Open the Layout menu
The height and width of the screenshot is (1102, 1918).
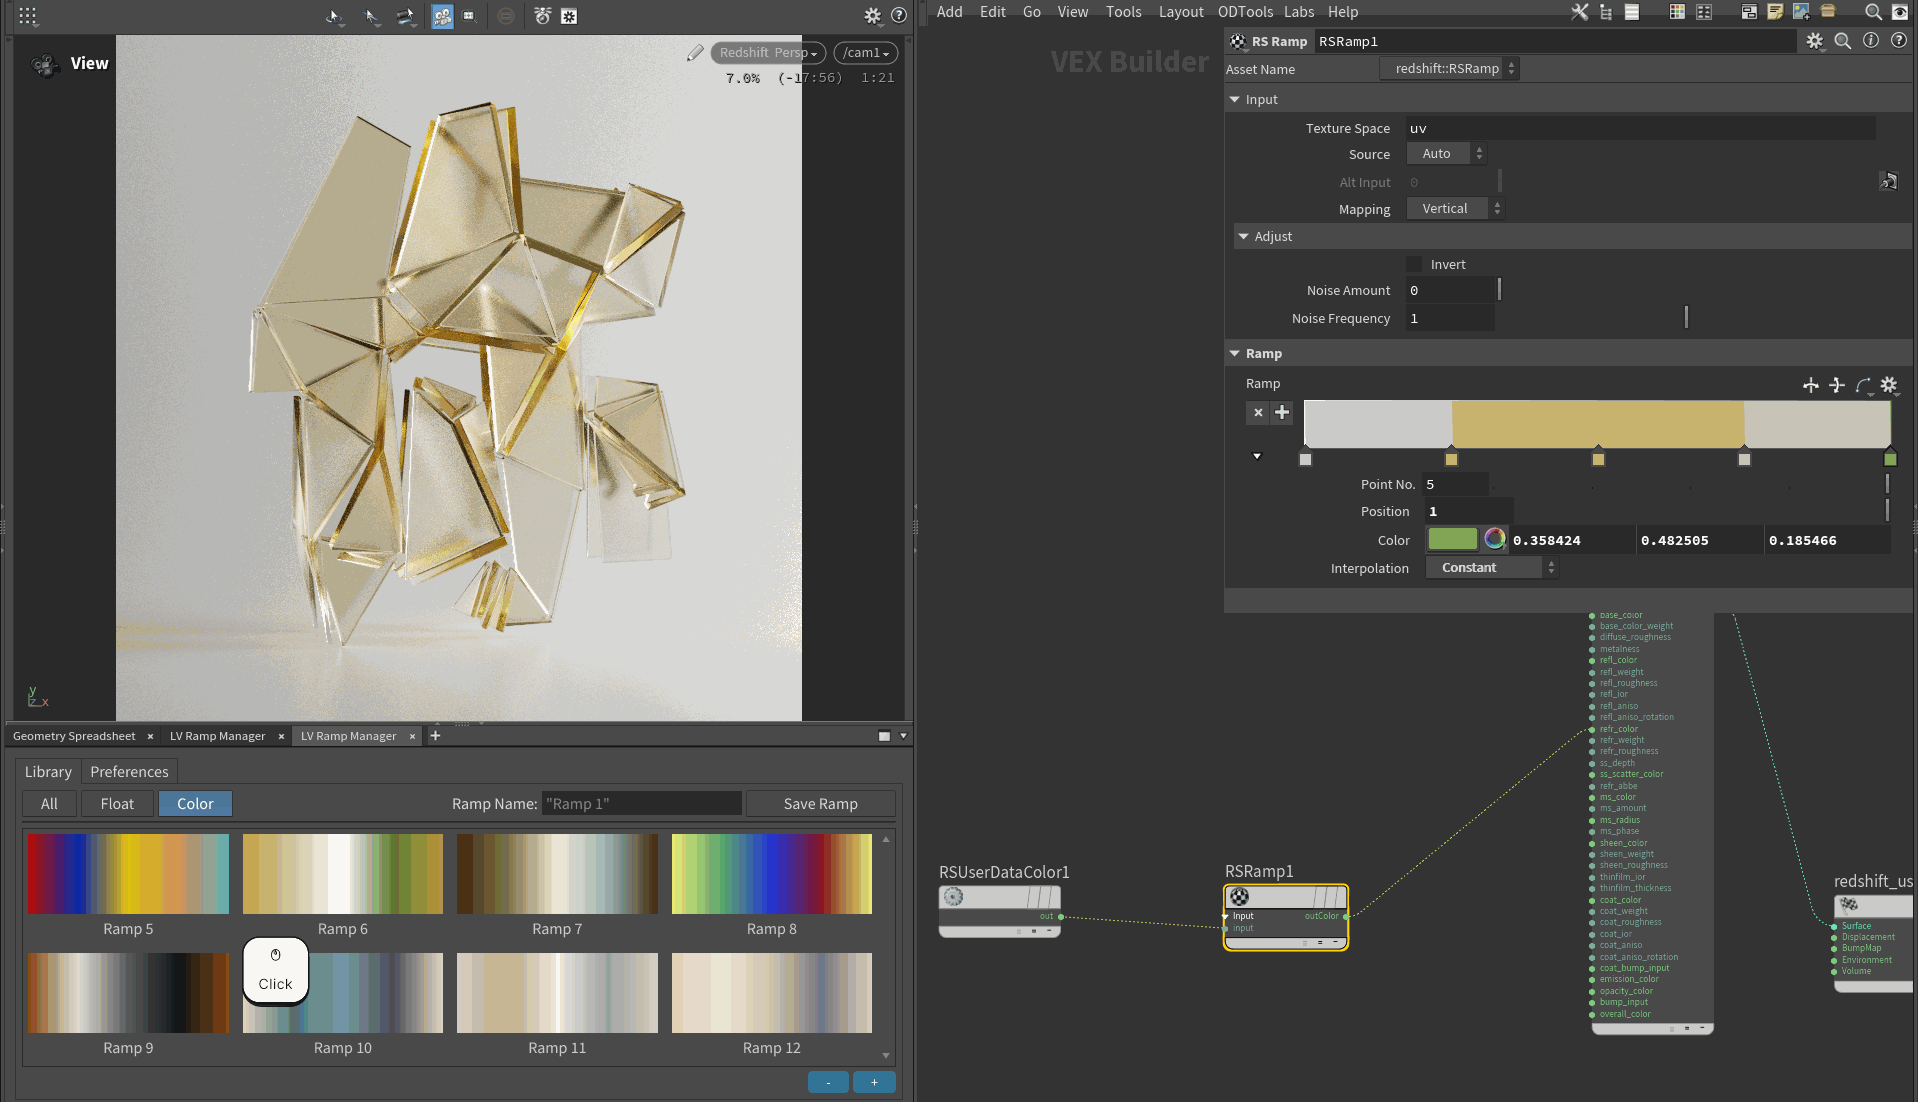pyautogui.click(x=1181, y=12)
